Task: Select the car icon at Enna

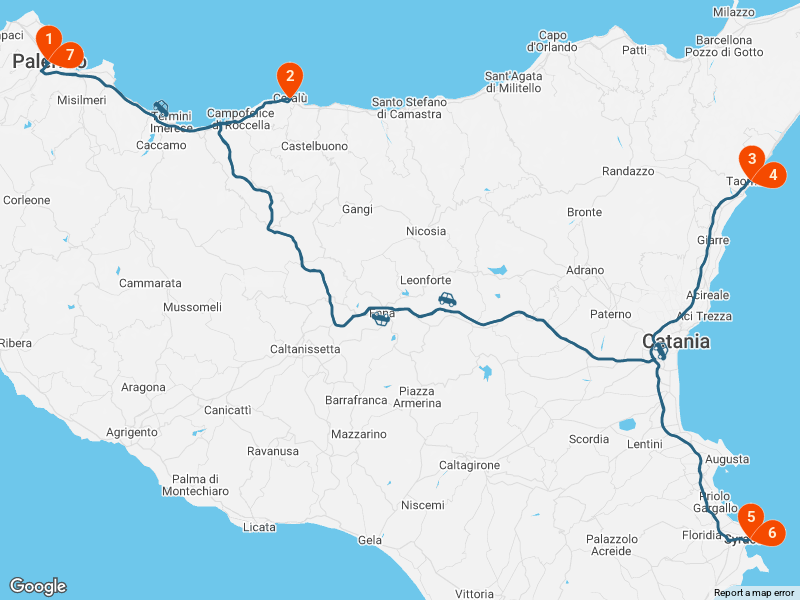Action: [x=381, y=319]
